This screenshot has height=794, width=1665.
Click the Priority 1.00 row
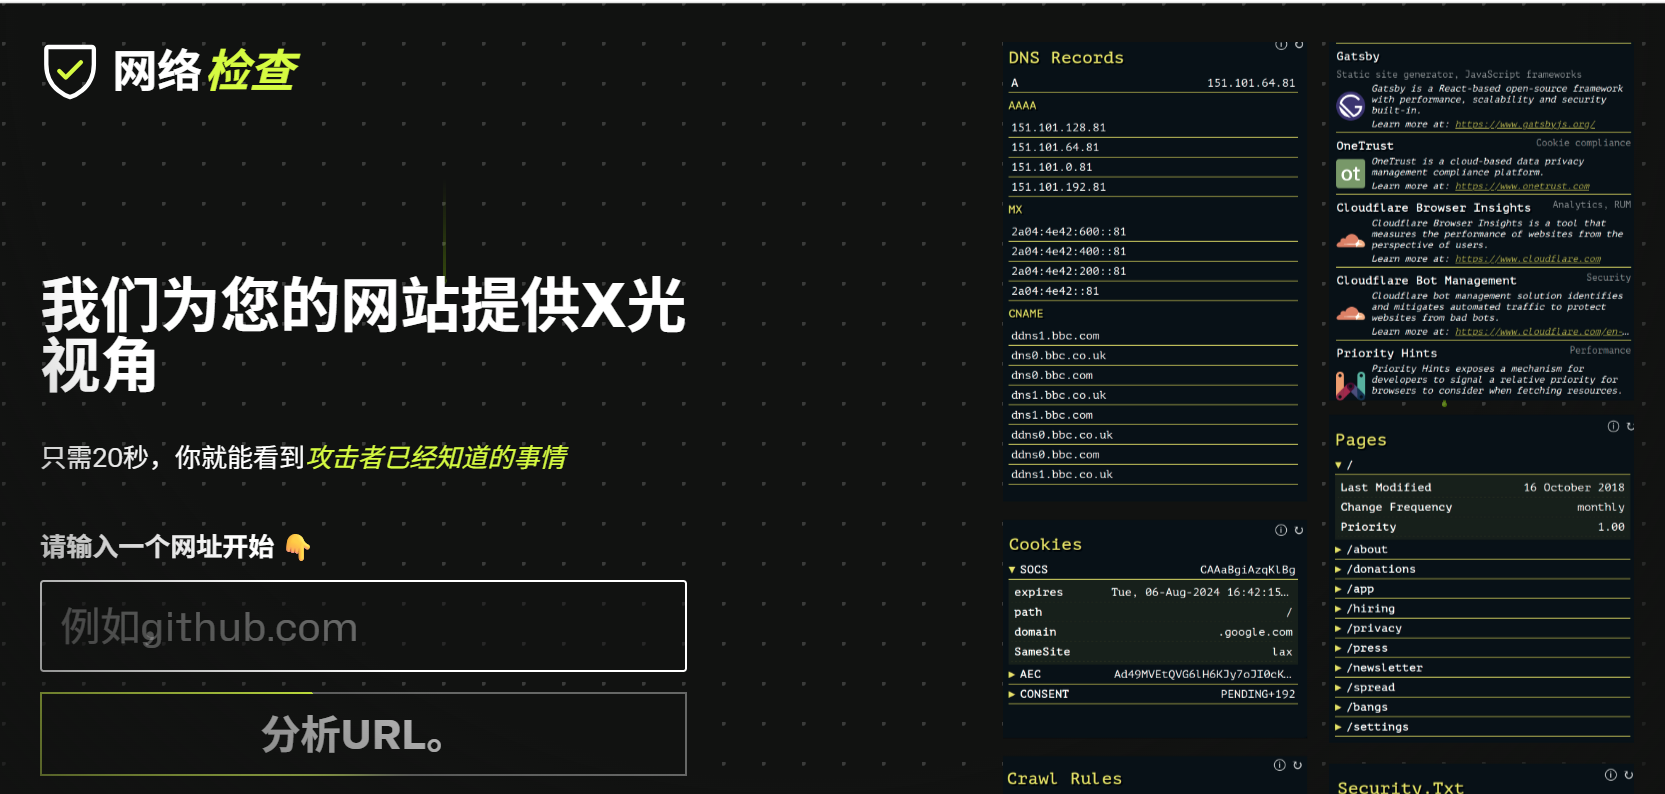coord(1482,527)
